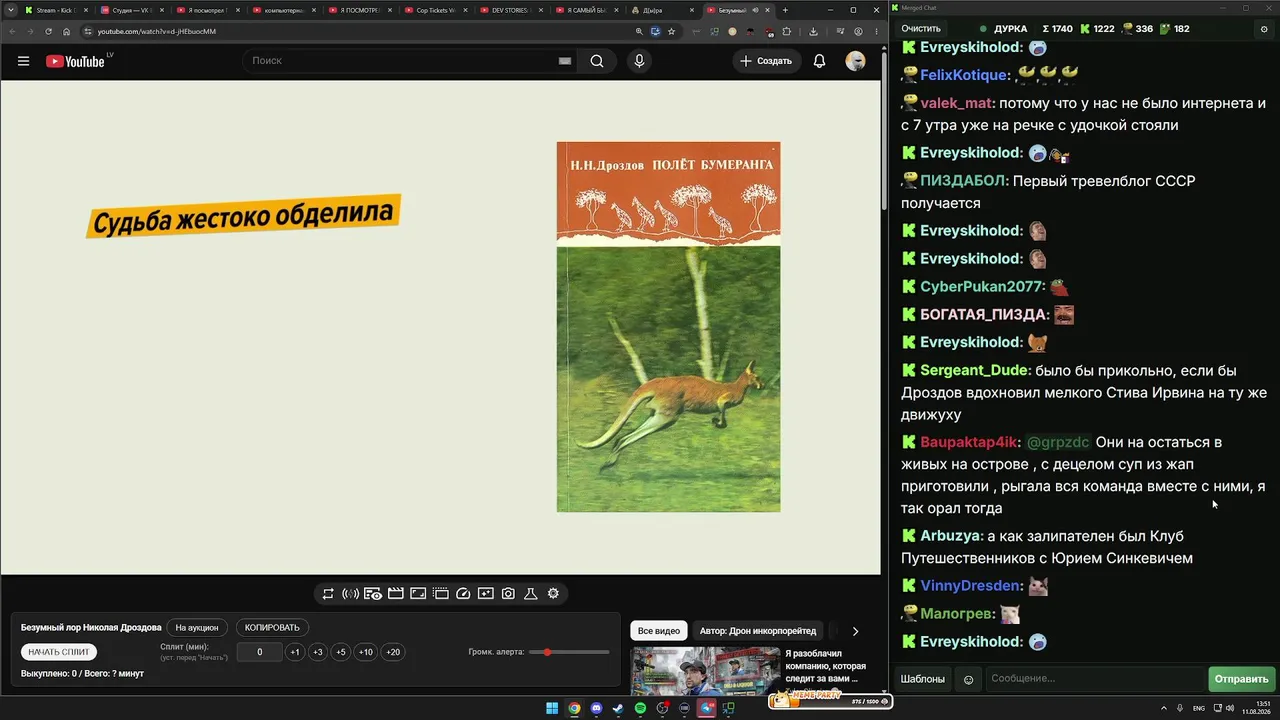
Task: Click username CyberPukan2077 in chat
Action: (x=982, y=287)
